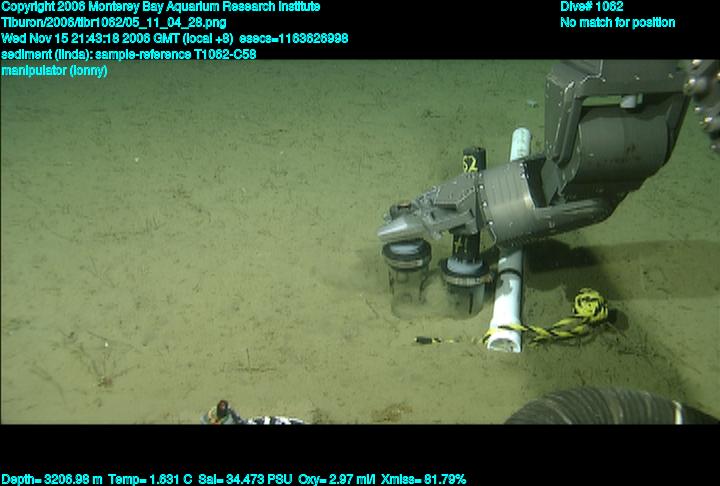
Task: Click the 'Oxy=' ml/l oxygen reading
Action: coord(337,479)
